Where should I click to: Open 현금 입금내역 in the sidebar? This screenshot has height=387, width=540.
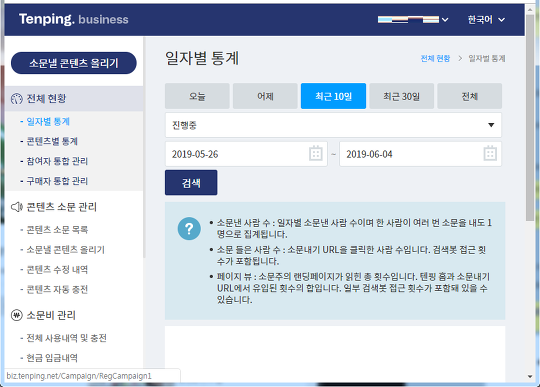tap(52, 358)
